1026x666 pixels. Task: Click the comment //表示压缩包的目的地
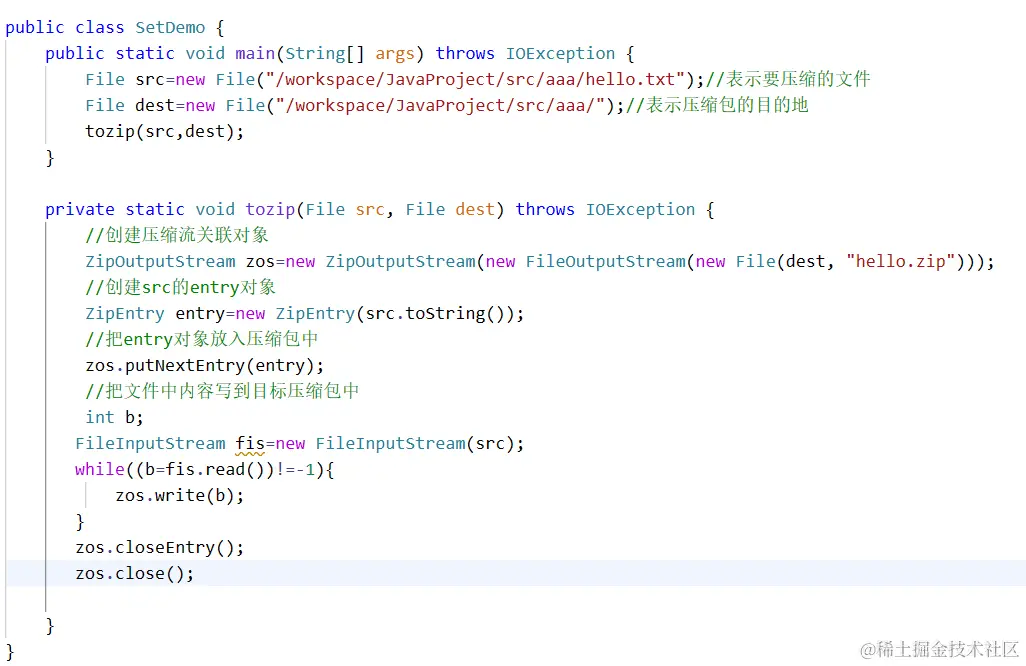point(717,105)
